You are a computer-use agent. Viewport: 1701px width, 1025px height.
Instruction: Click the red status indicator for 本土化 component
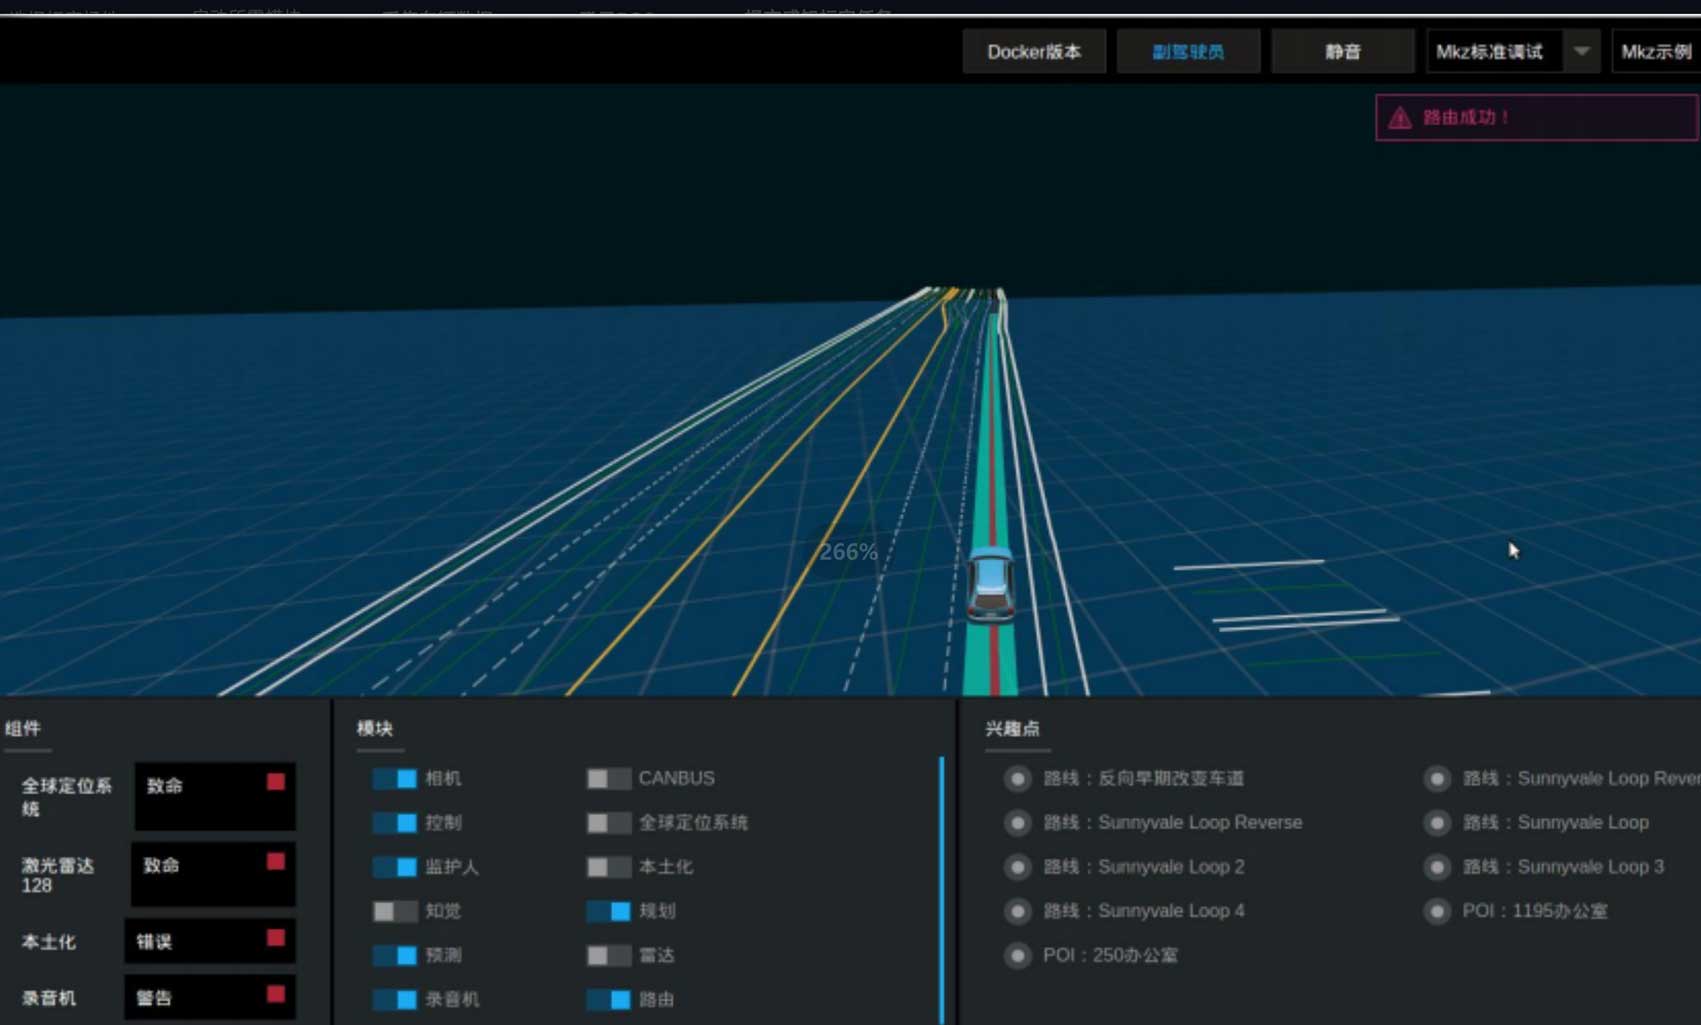[275, 938]
